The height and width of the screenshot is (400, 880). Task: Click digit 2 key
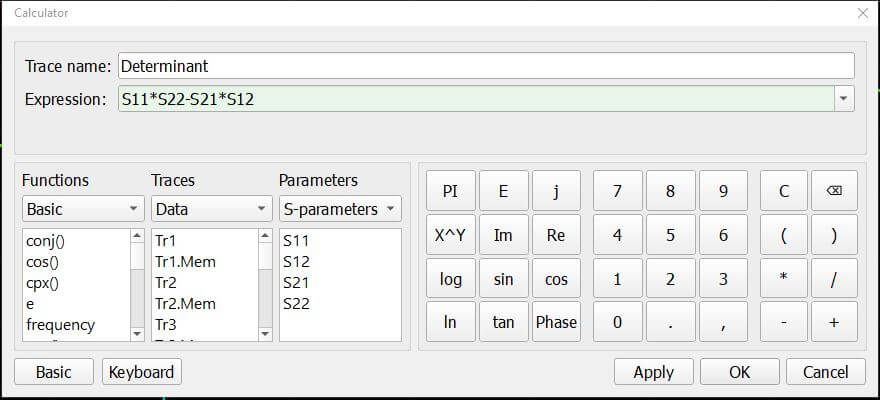670,278
